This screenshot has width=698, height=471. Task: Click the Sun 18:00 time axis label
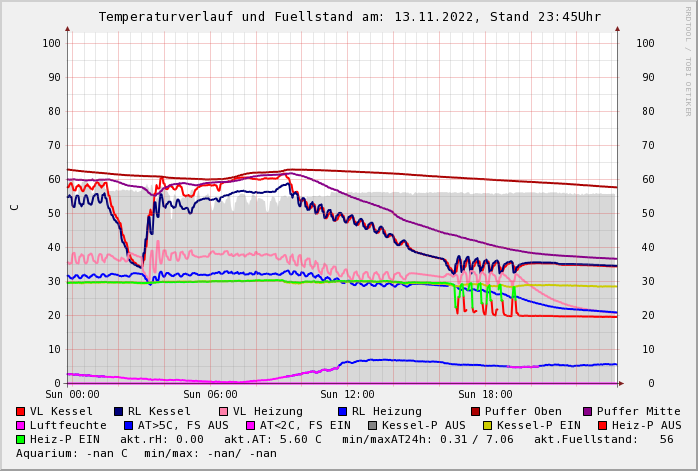click(485, 395)
